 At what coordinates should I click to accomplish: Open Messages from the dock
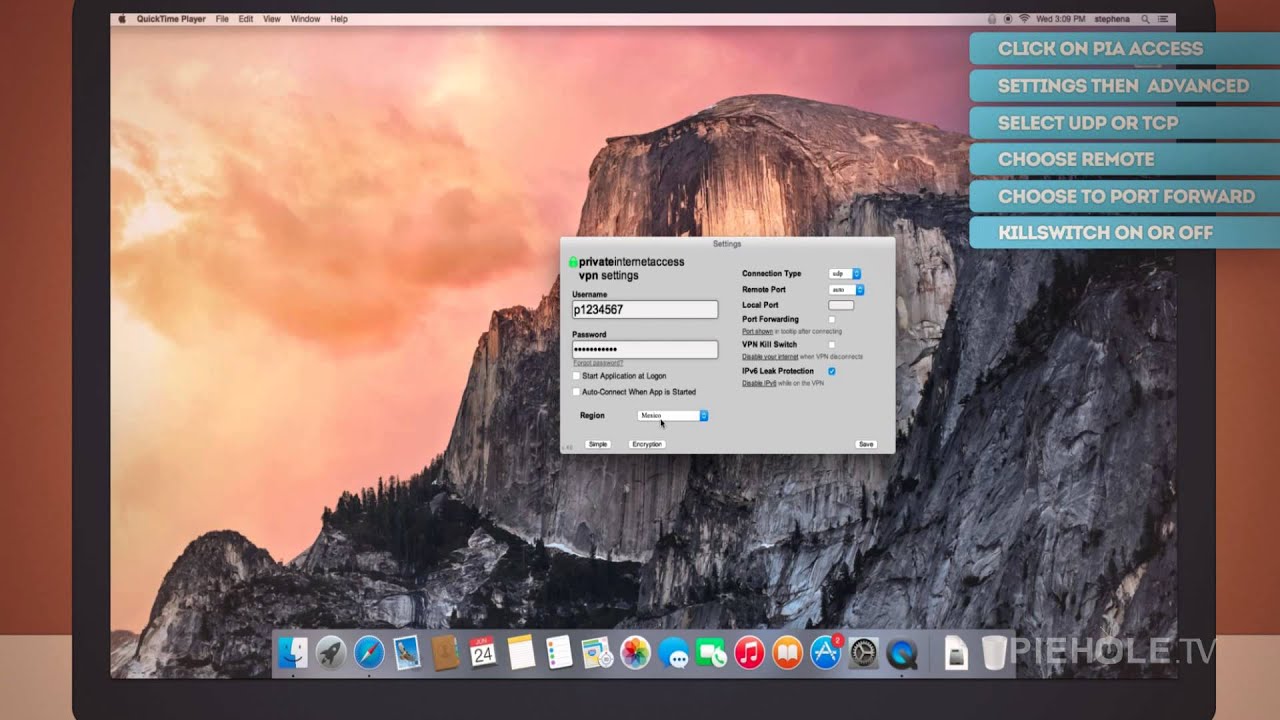pyautogui.click(x=673, y=655)
